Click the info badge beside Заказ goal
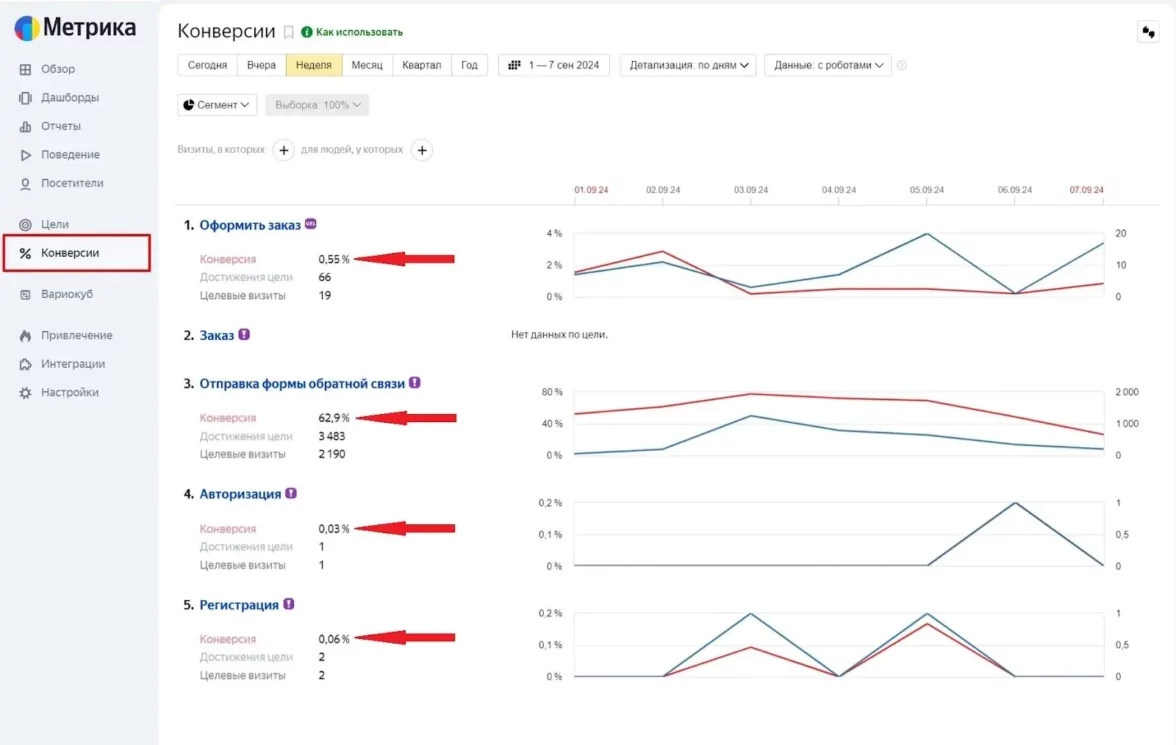 [x=244, y=335]
